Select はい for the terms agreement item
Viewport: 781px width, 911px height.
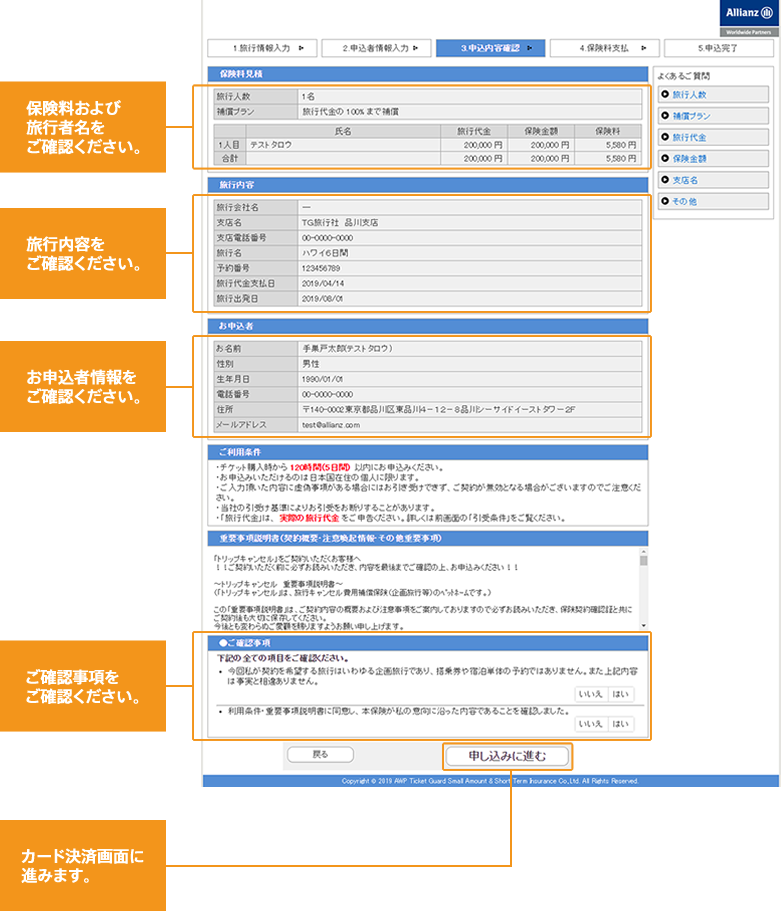pyautogui.click(x=621, y=724)
